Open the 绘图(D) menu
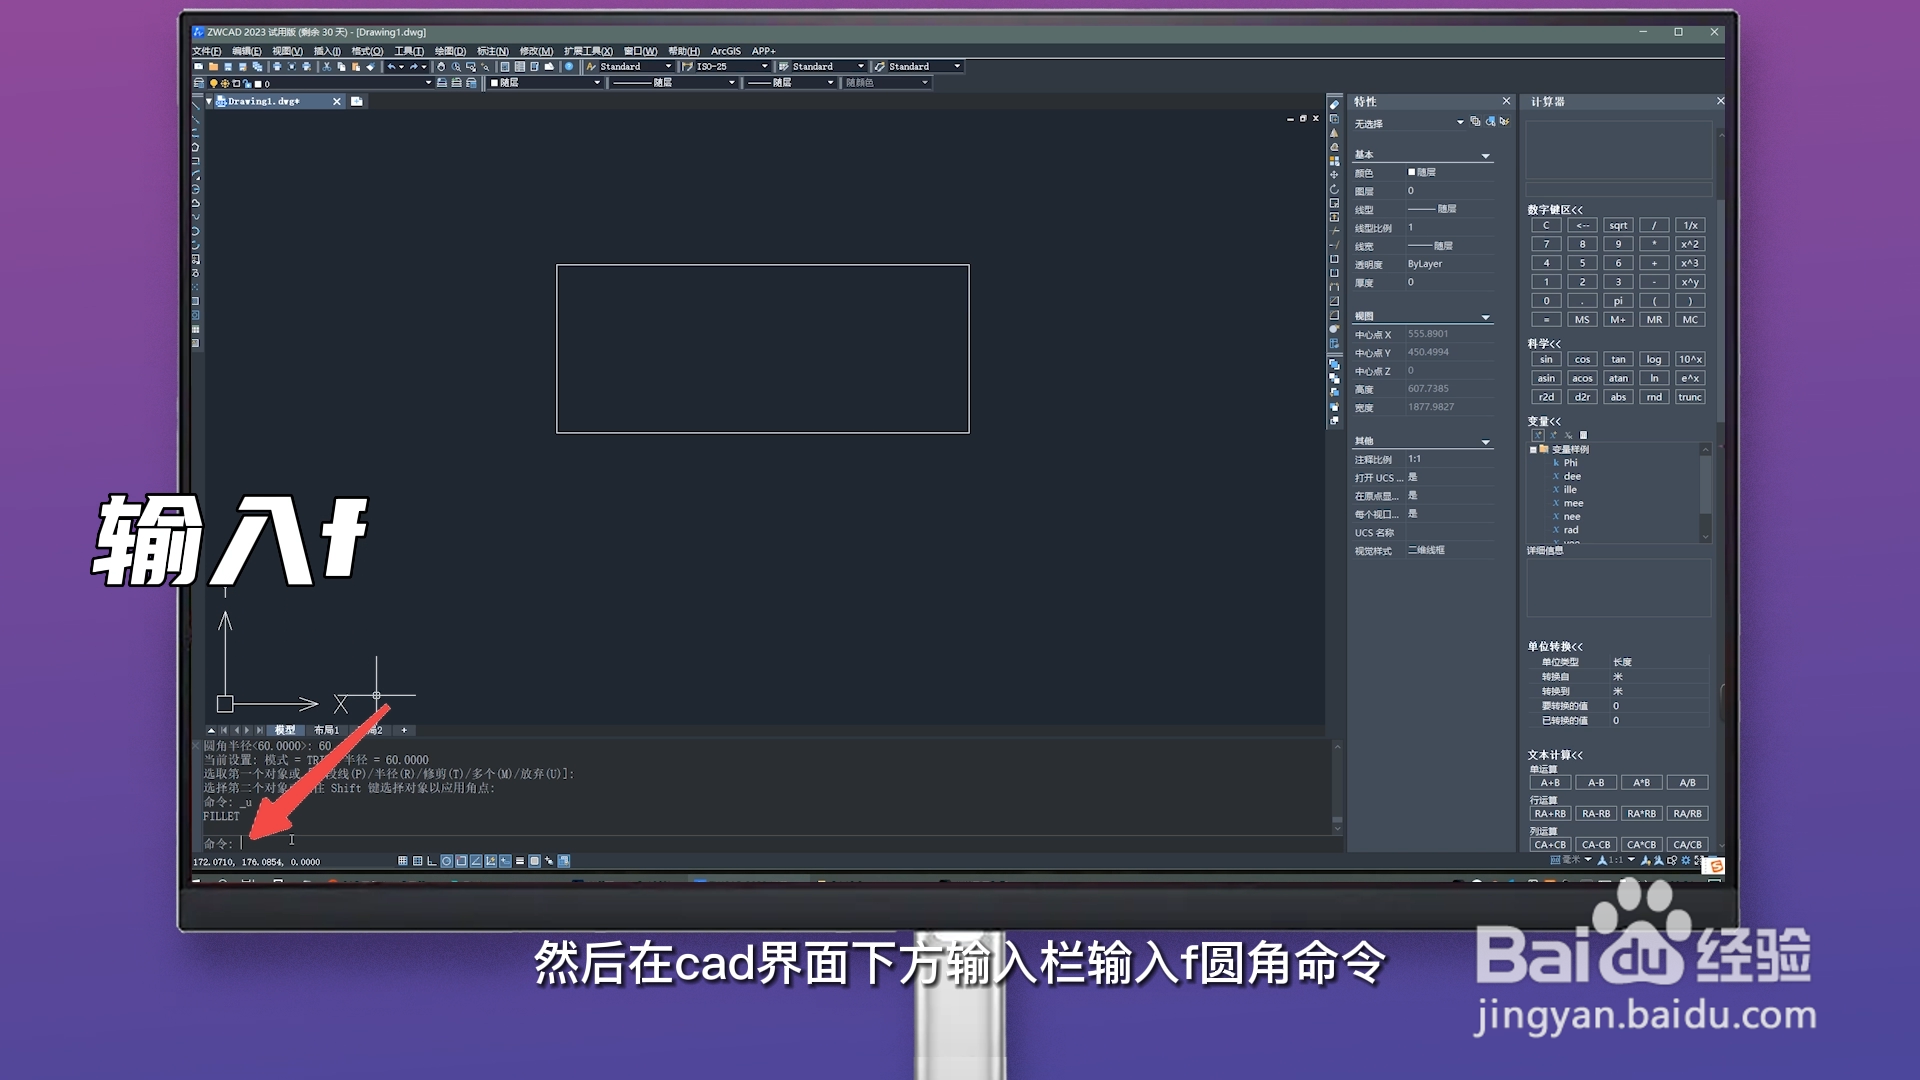Image resolution: width=1920 pixels, height=1080 pixels. tap(450, 51)
